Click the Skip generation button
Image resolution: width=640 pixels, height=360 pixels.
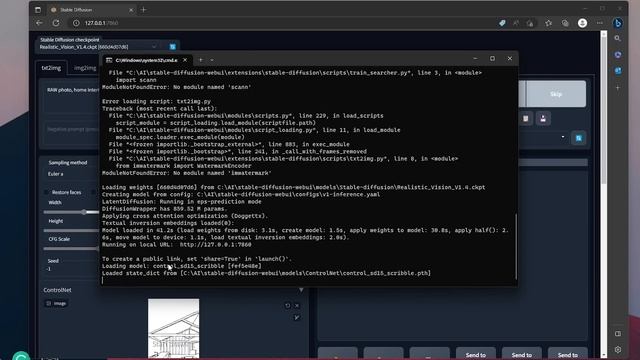click(556, 94)
